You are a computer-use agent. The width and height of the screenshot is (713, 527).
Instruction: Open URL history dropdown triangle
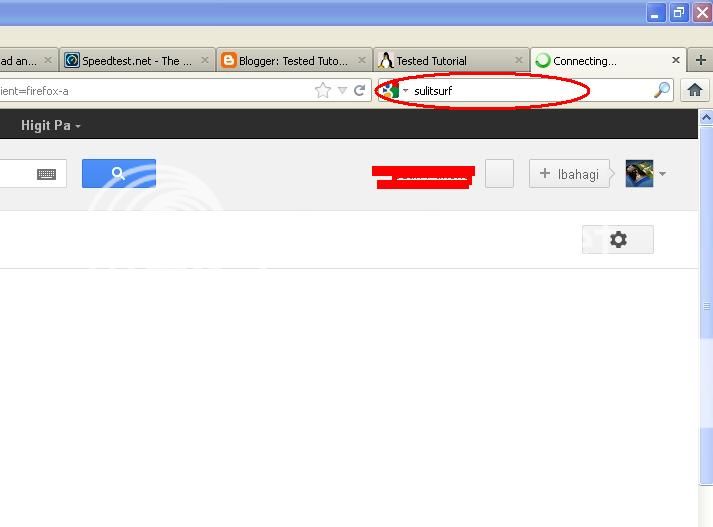point(342,90)
